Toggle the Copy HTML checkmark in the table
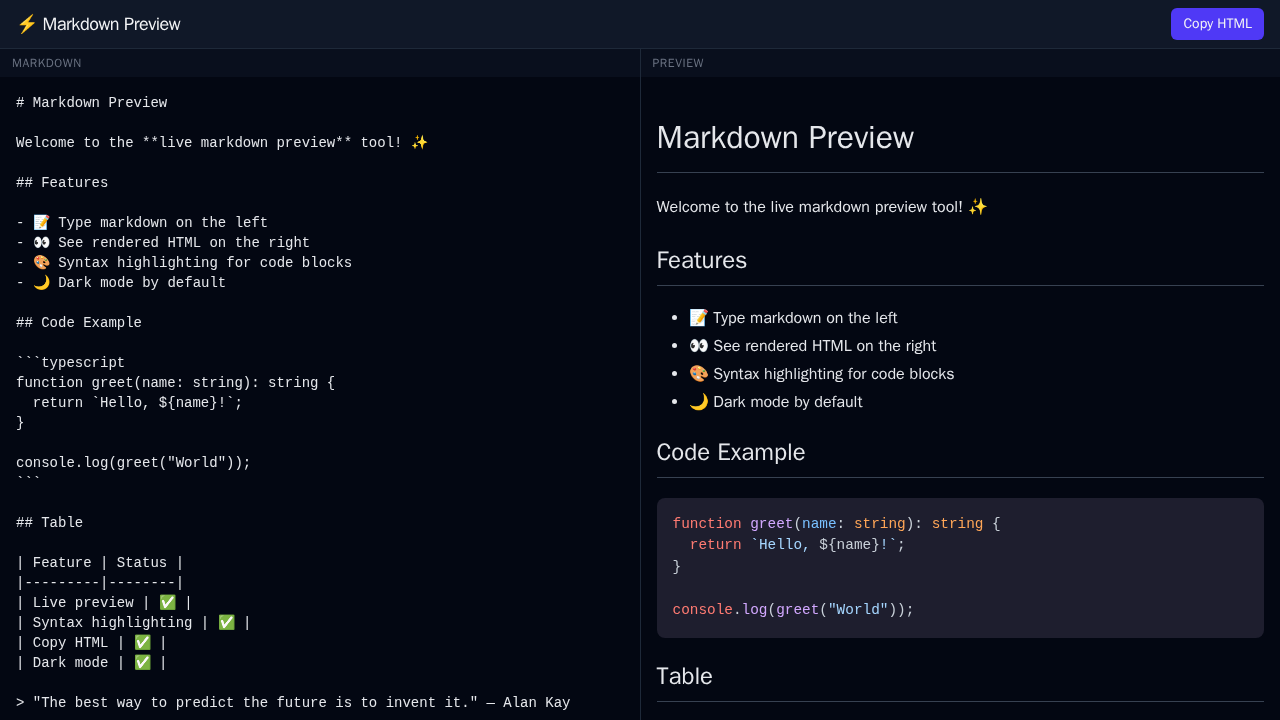 142,642
